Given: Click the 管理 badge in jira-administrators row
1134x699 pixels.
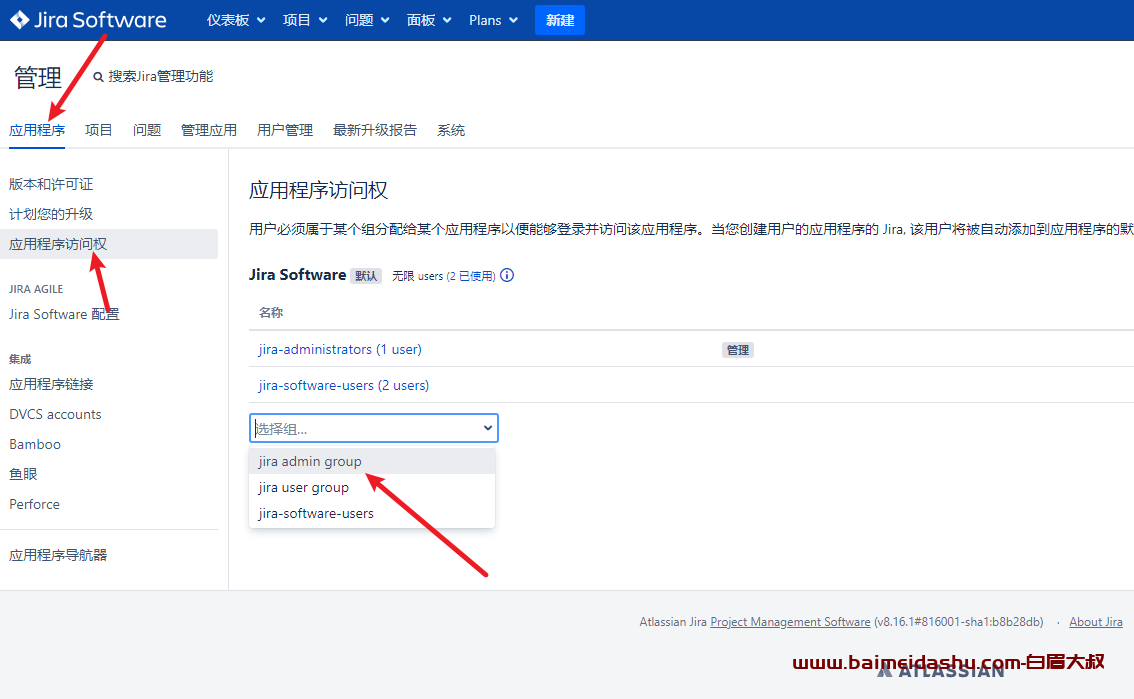Looking at the screenshot, I should [x=738, y=350].
